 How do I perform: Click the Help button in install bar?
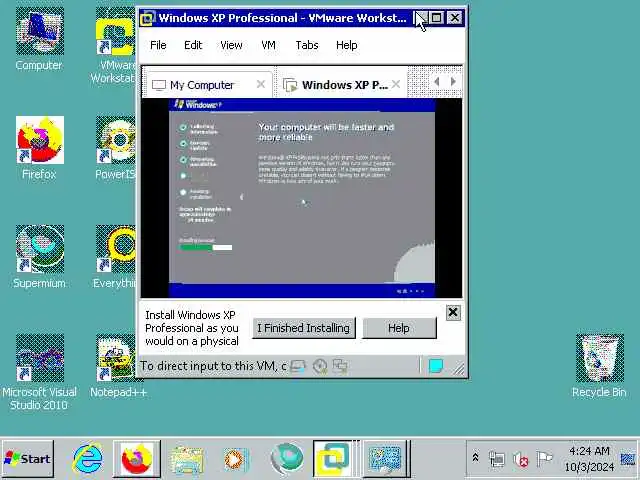[399, 328]
